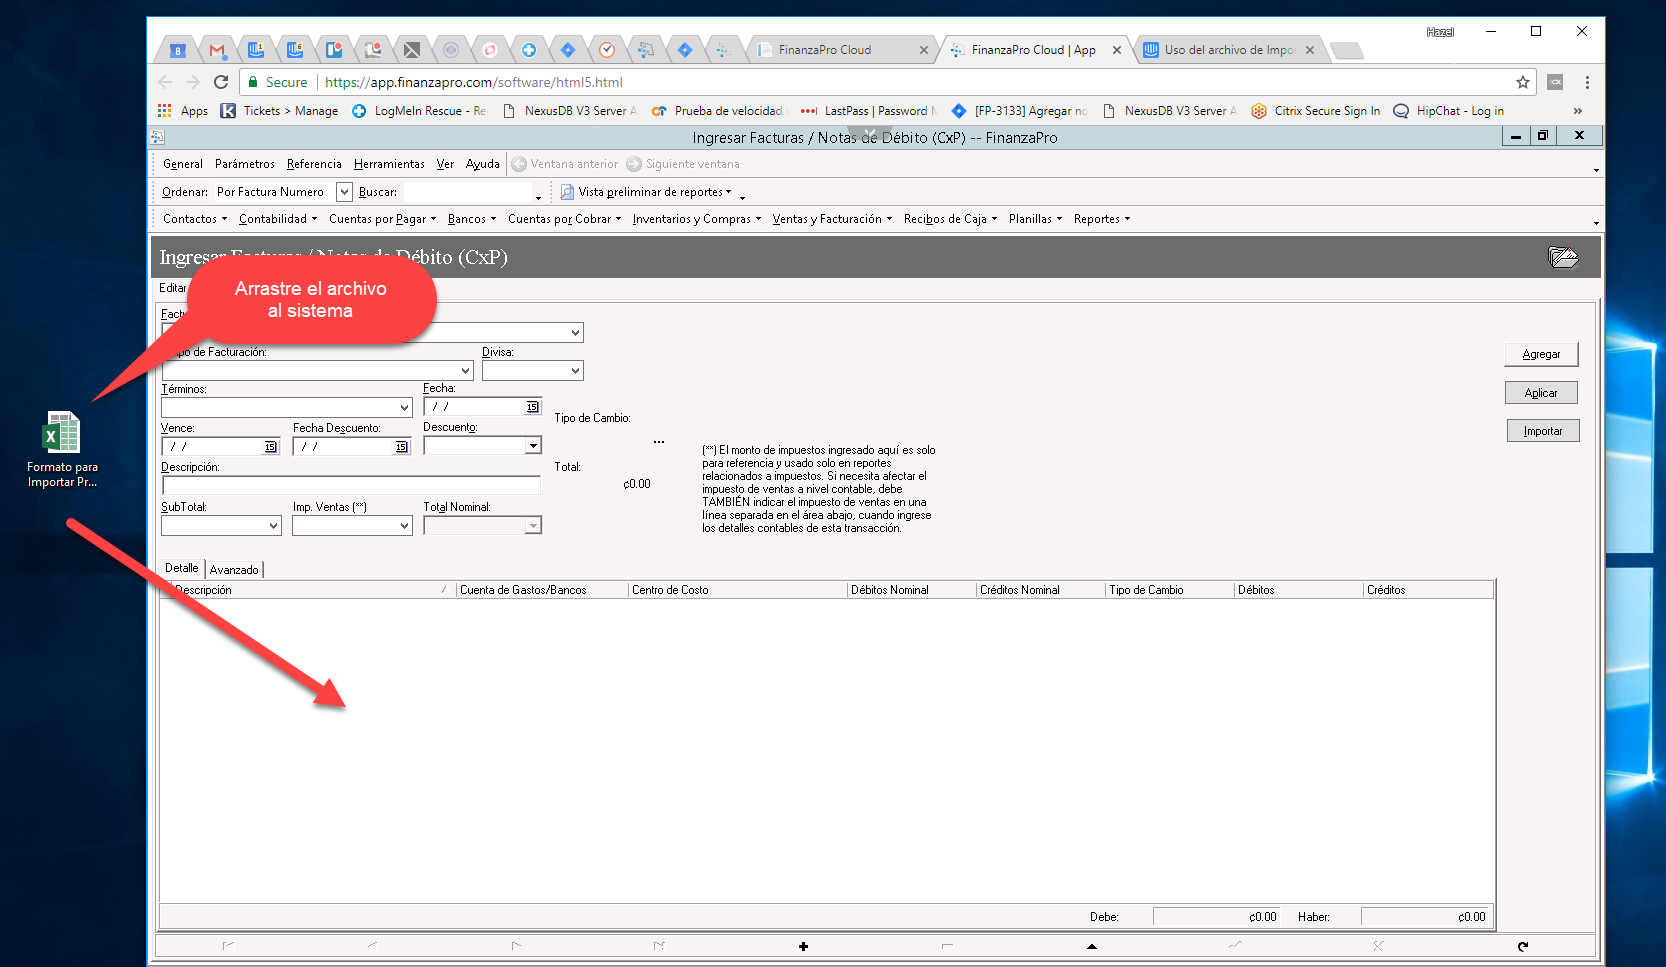Open the Chrome three-dot menu
Viewport: 1666px width, 967px height.
1587,82
